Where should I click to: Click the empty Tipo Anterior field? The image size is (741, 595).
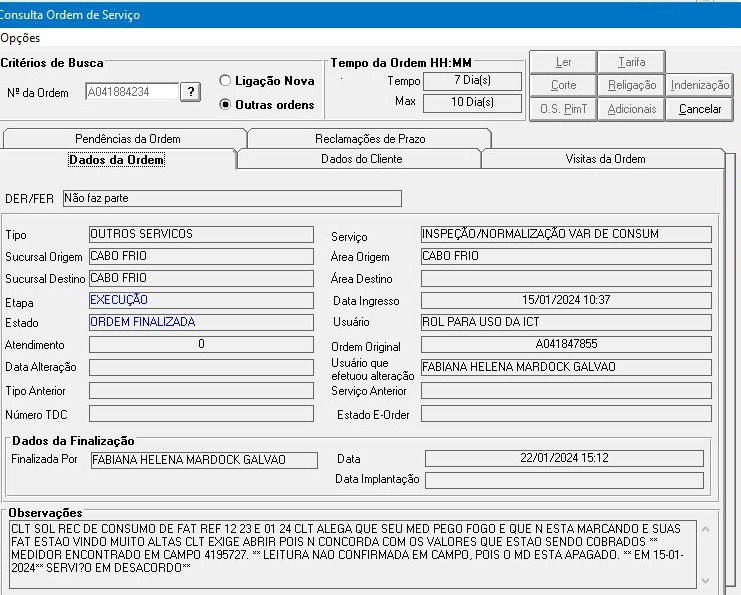point(201,391)
